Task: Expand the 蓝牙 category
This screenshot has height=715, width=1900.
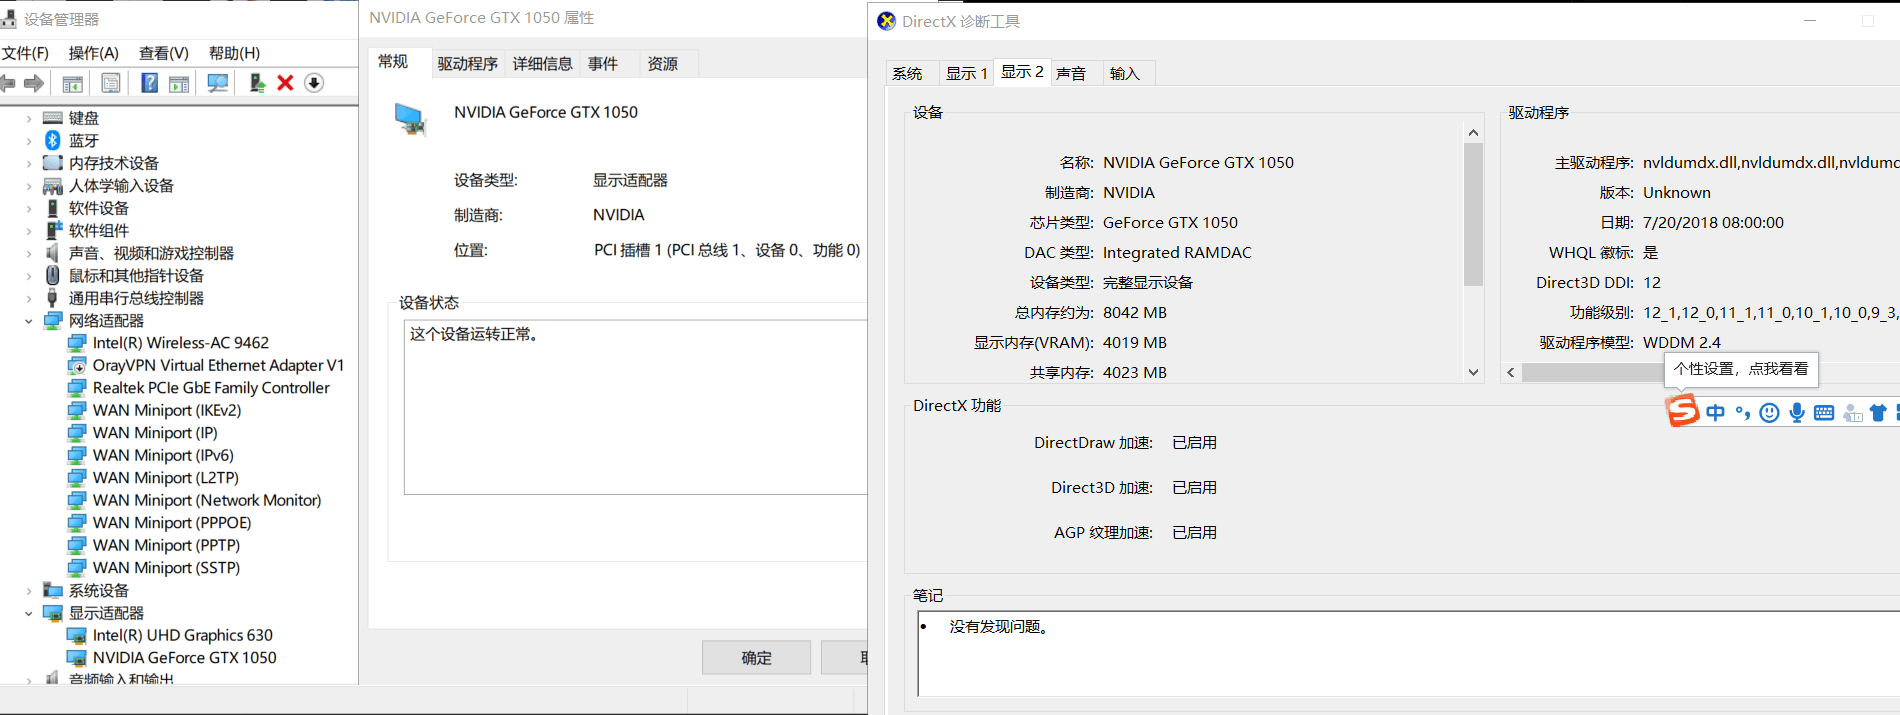Action: pos(28,141)
